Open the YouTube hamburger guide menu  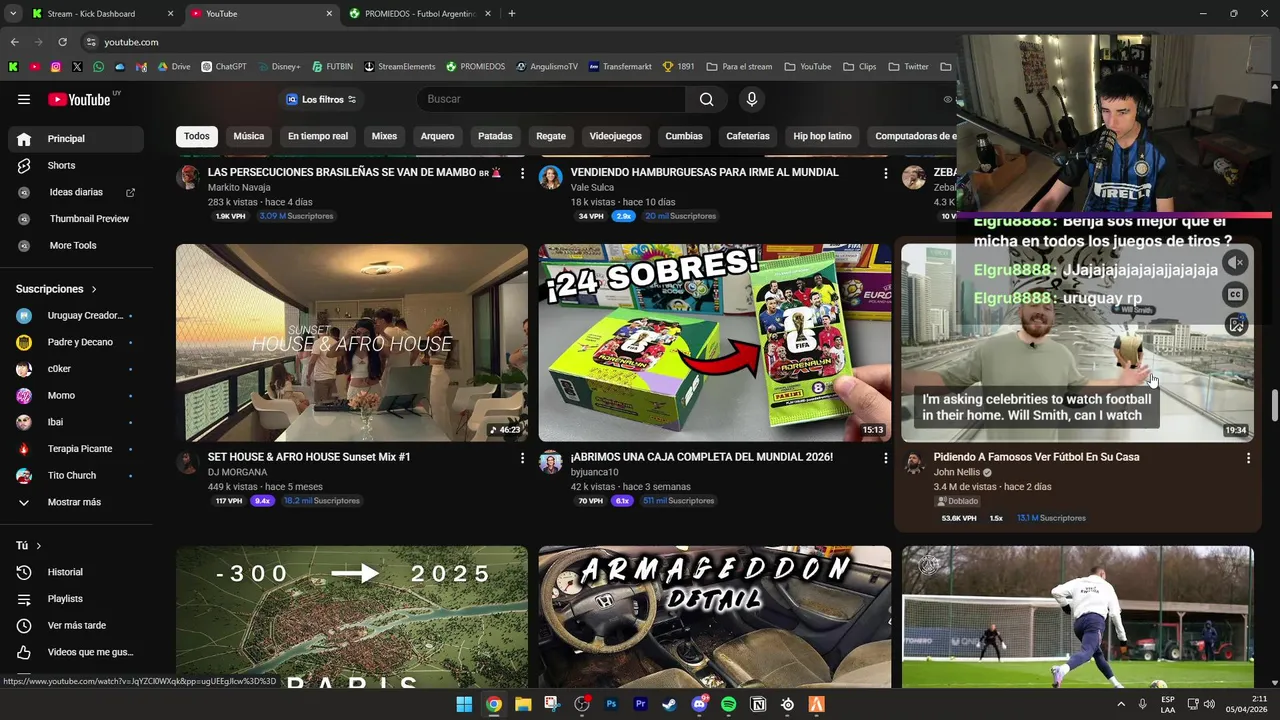click(24, 99)
